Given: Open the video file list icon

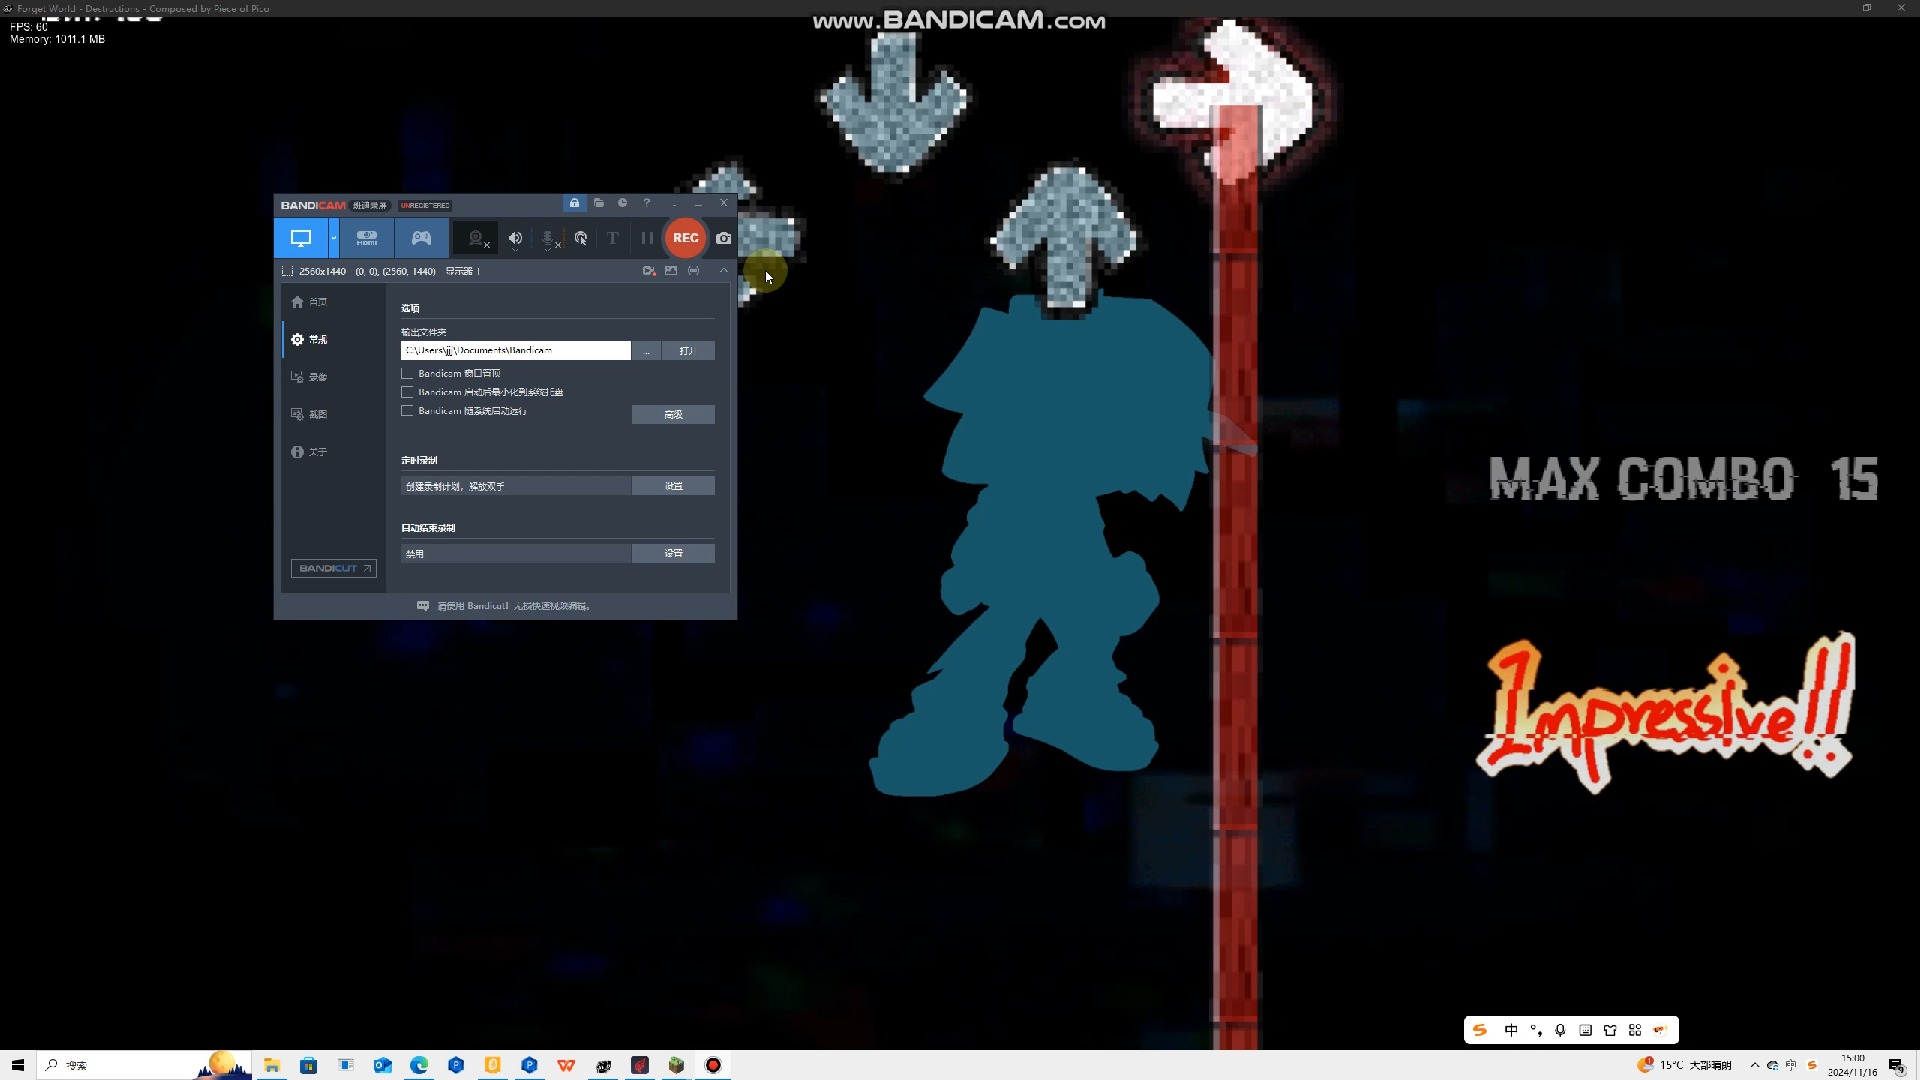Looking at the screenshot, I should [x=649, y=271].
